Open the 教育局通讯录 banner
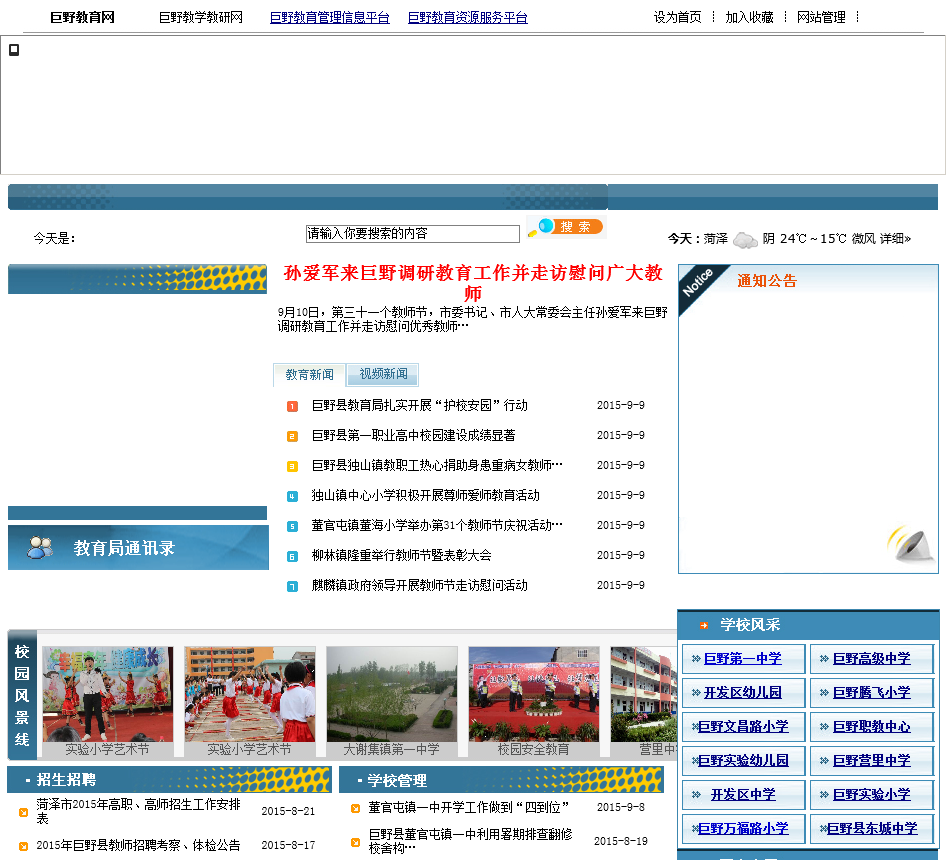The height and width of the screenshot is (860, 946). click(x=138, y=547)
